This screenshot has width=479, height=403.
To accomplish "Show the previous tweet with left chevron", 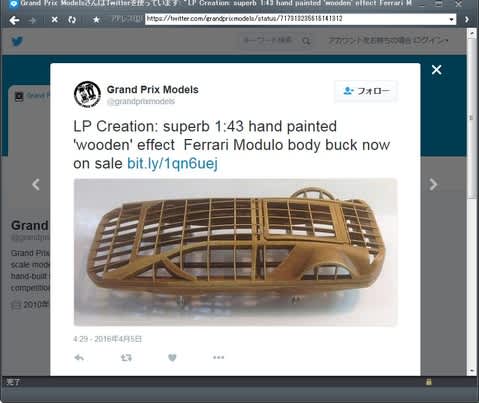I will click(36, 184).
